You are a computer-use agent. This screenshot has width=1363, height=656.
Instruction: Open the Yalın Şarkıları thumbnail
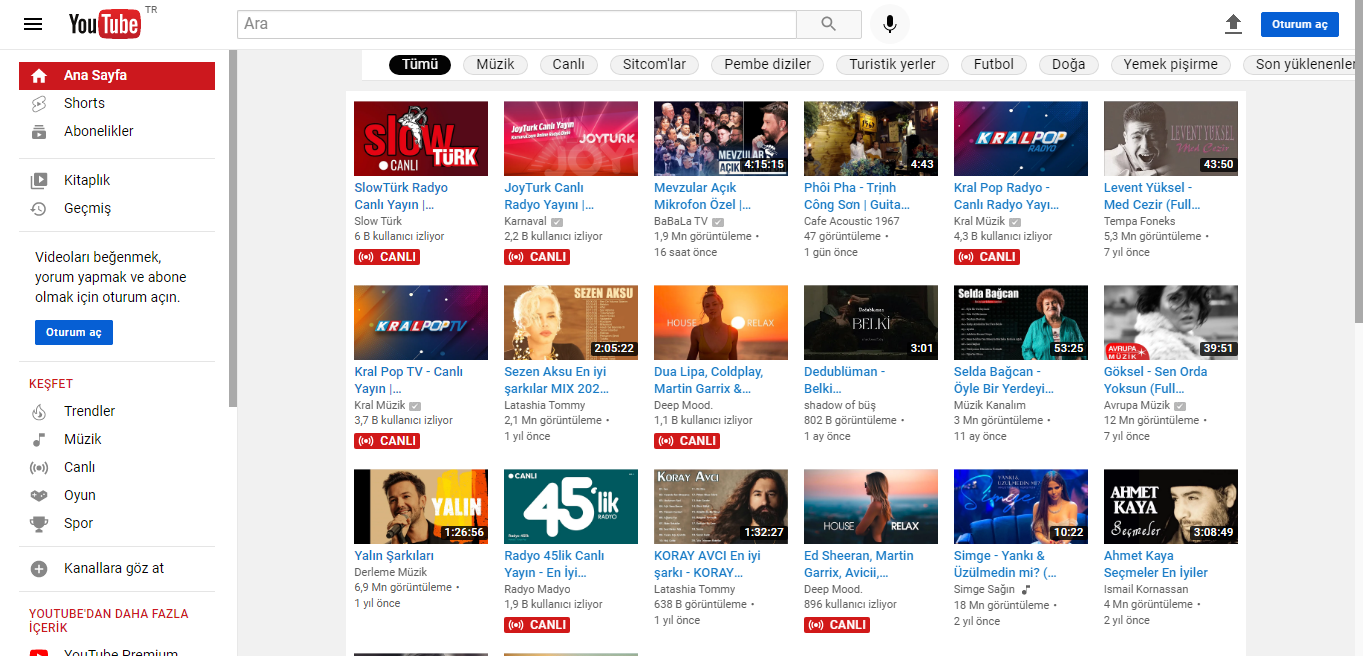421,507
